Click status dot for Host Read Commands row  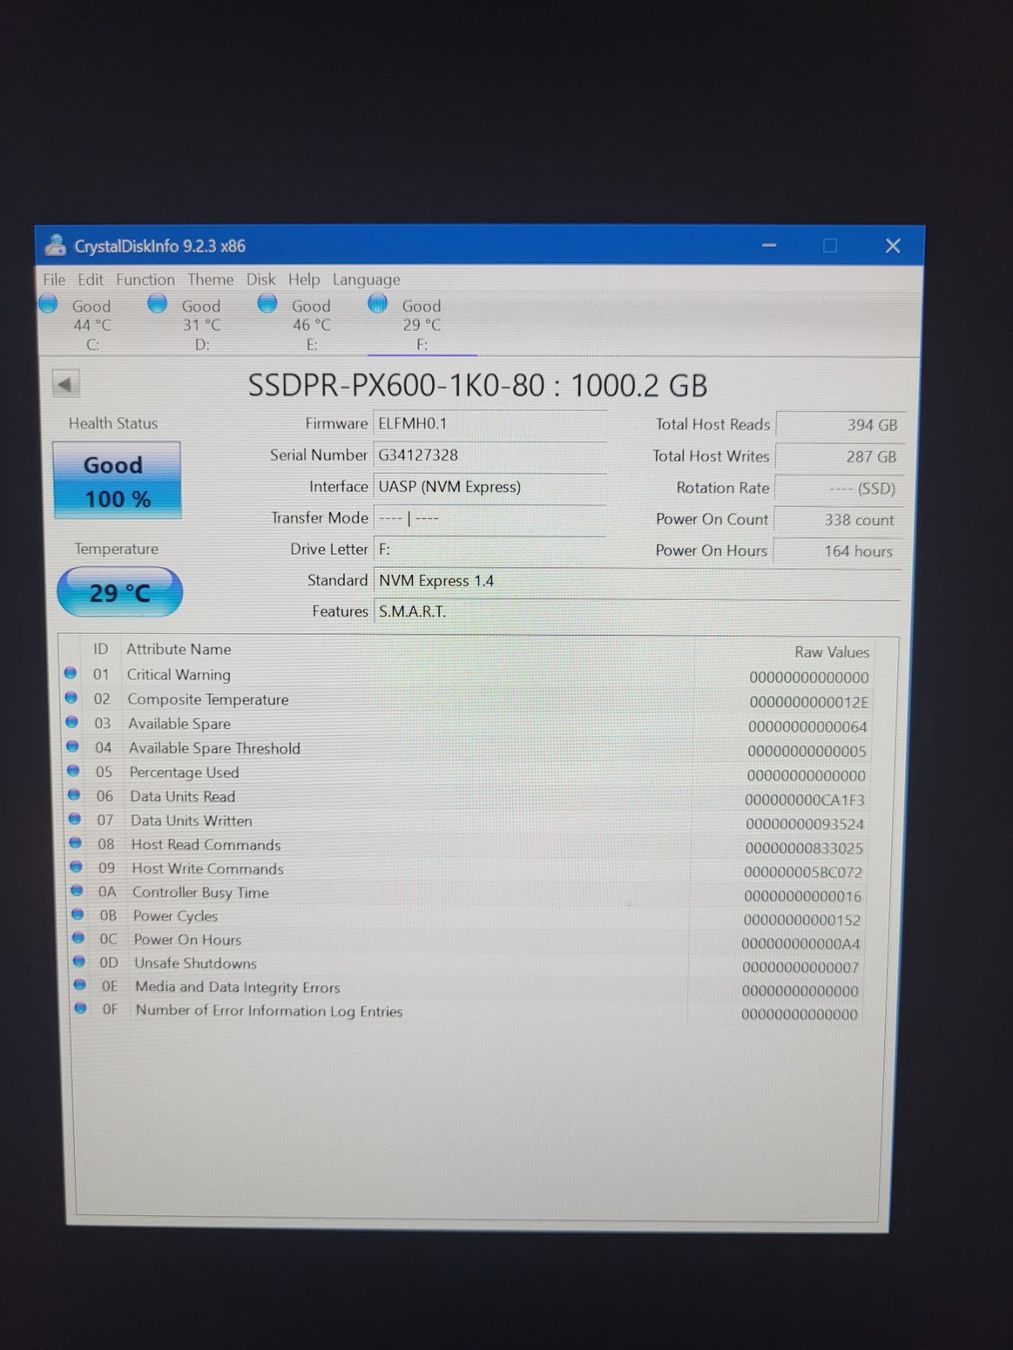pyautogui.click(x=76, y=843)
